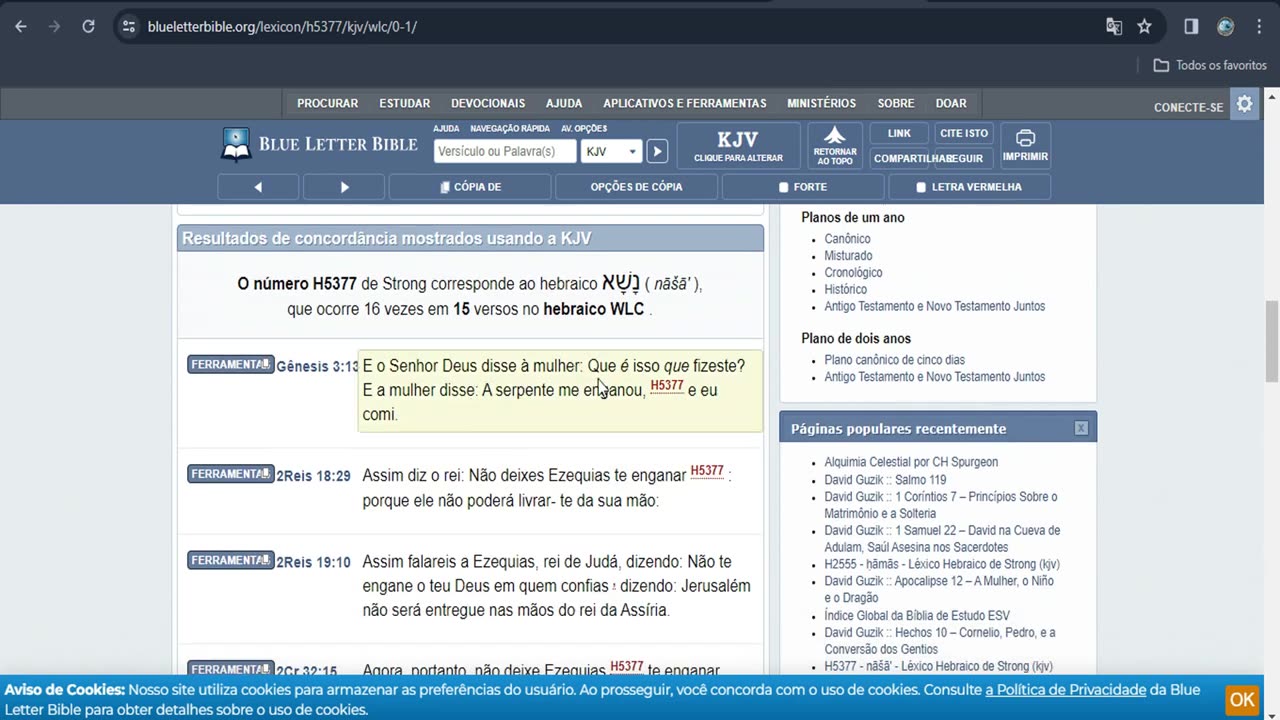
Task: Click H5377 link in Gênesis 3:13 verse
Action: (x=667, y=386)
